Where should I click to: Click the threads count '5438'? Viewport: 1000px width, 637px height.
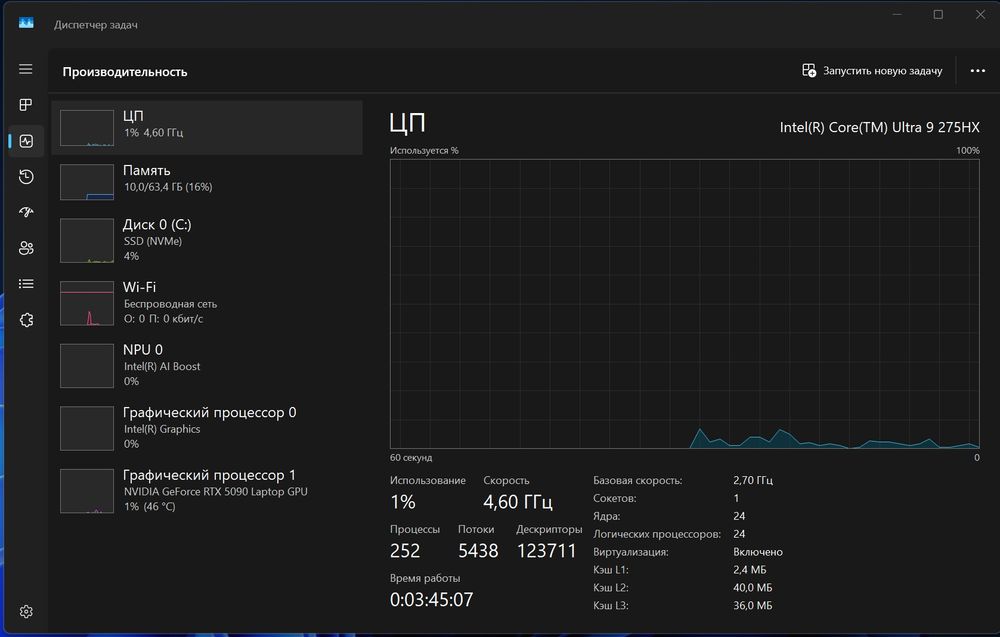coord(478,551)
